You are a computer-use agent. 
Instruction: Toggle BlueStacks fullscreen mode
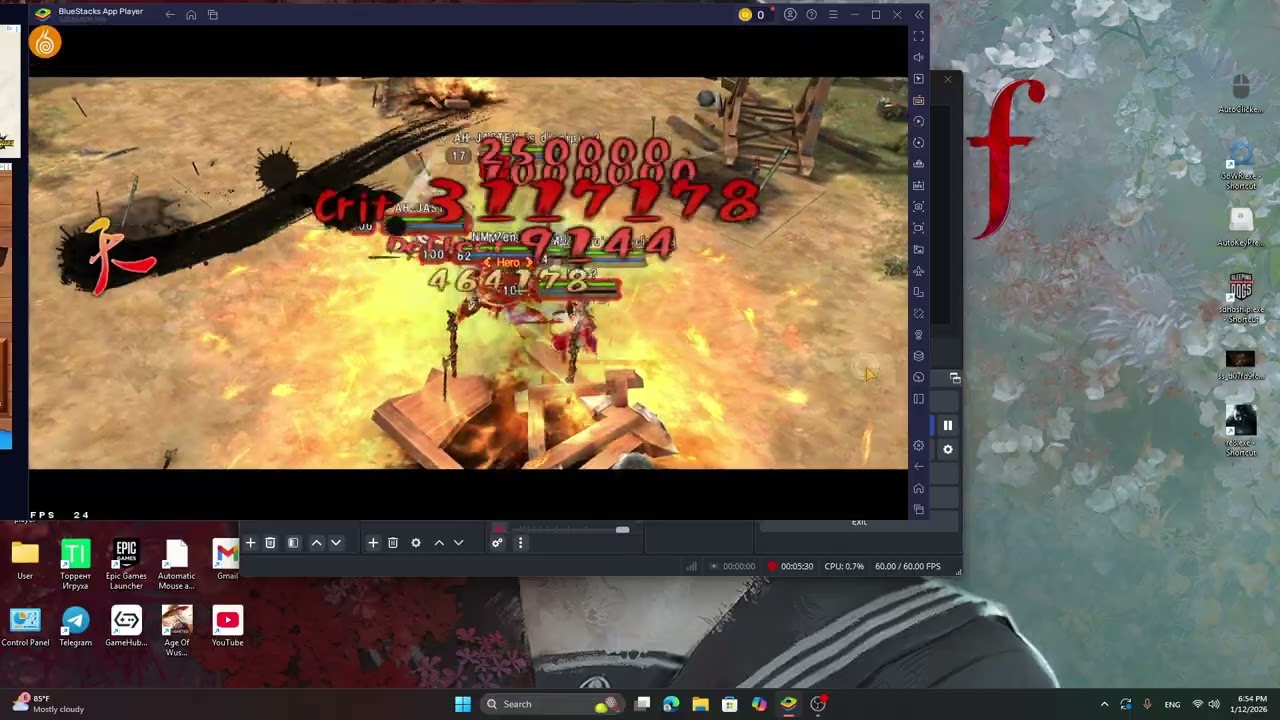click(919, 36)
